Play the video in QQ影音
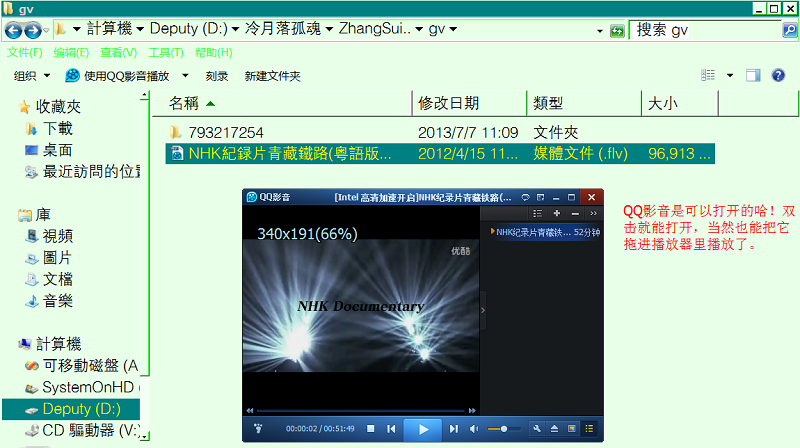 click(x=423, y=429)
